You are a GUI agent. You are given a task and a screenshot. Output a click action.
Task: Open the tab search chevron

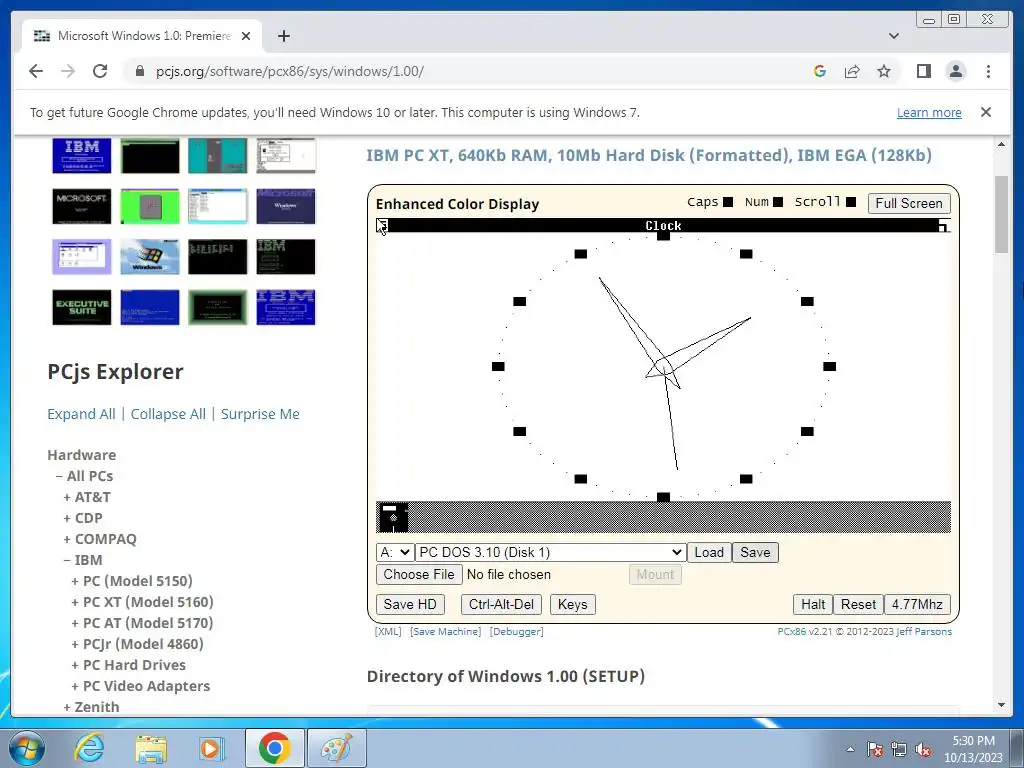pos(894,36)
